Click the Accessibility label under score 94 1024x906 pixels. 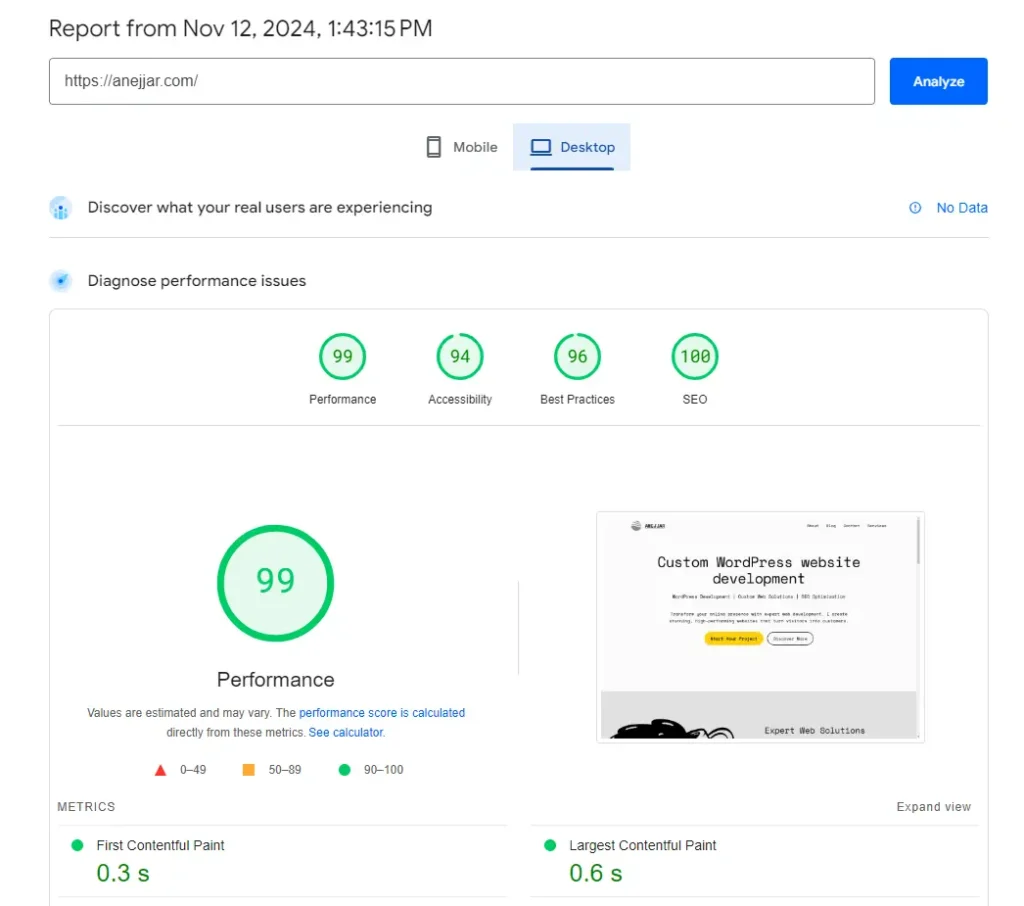460,399
